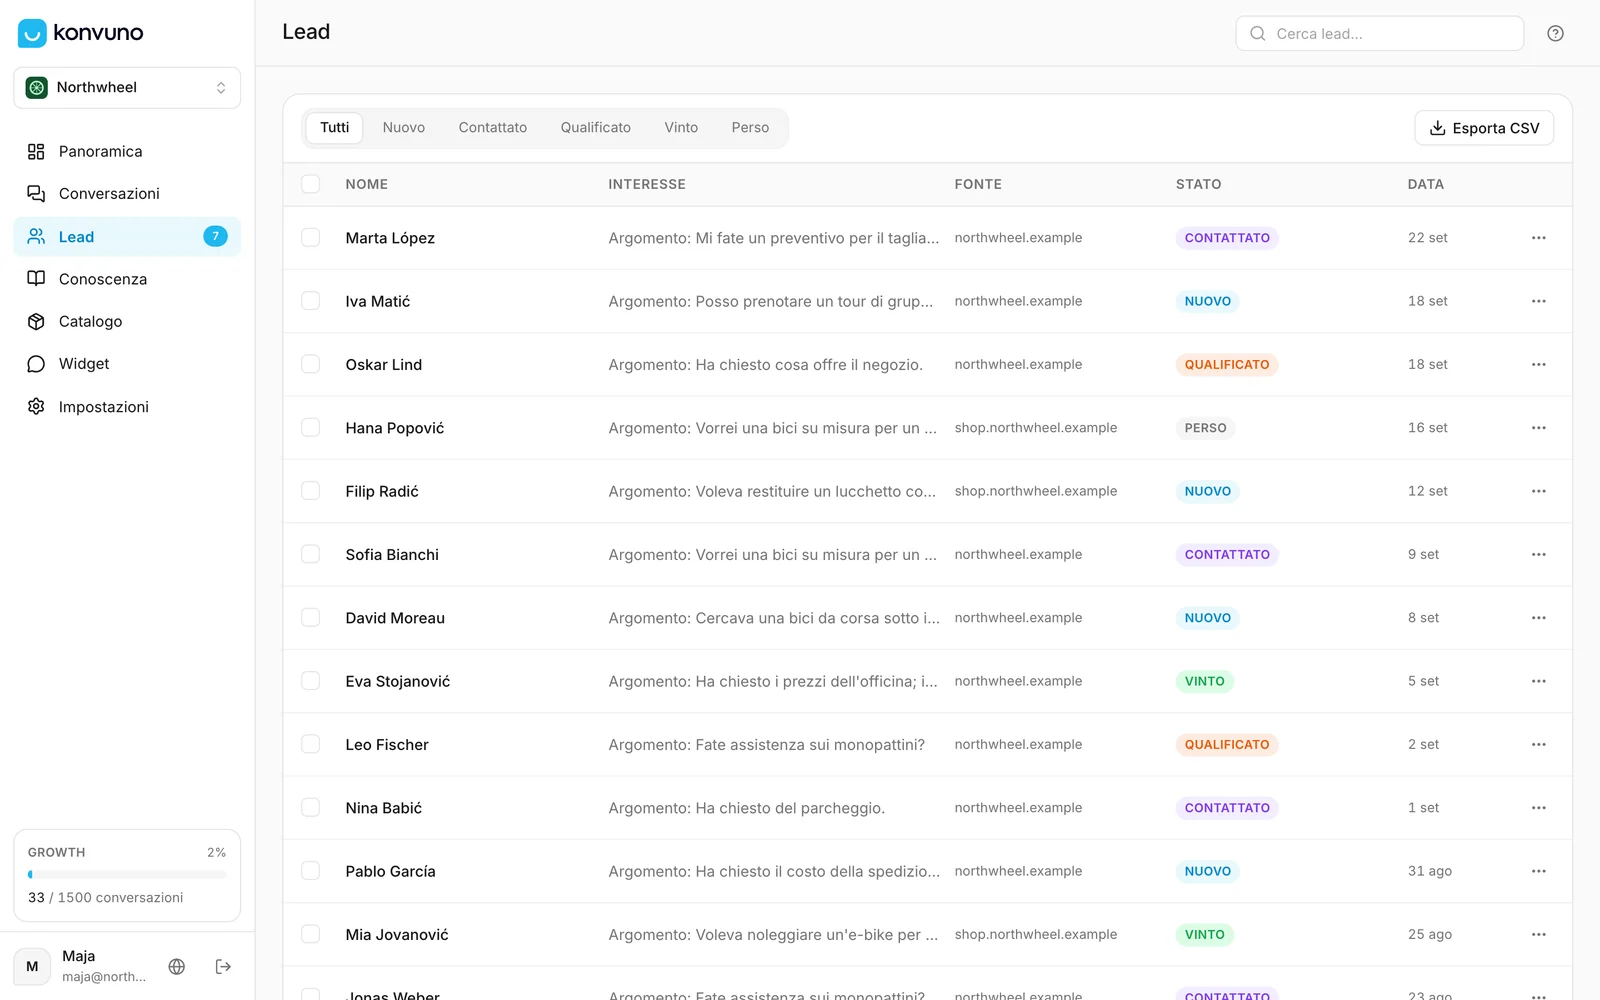Viewport: 1600px width, 1000px height.
Task: Click the search magnifier icon
Action: pos(1258,34)
